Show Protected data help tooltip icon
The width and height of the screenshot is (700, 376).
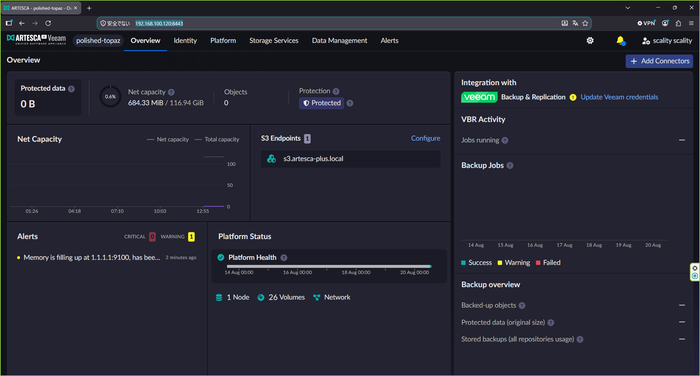[71, 89]
